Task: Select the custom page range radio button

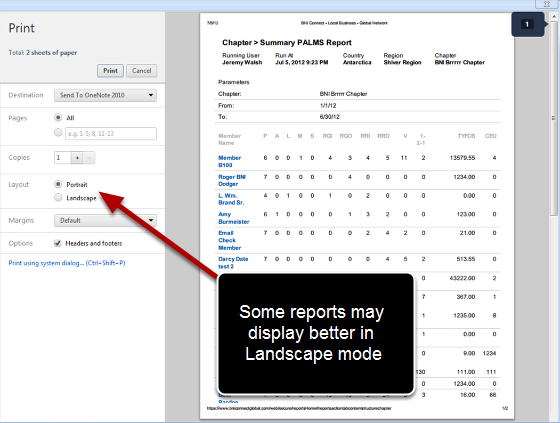Action: coord(58,133)
